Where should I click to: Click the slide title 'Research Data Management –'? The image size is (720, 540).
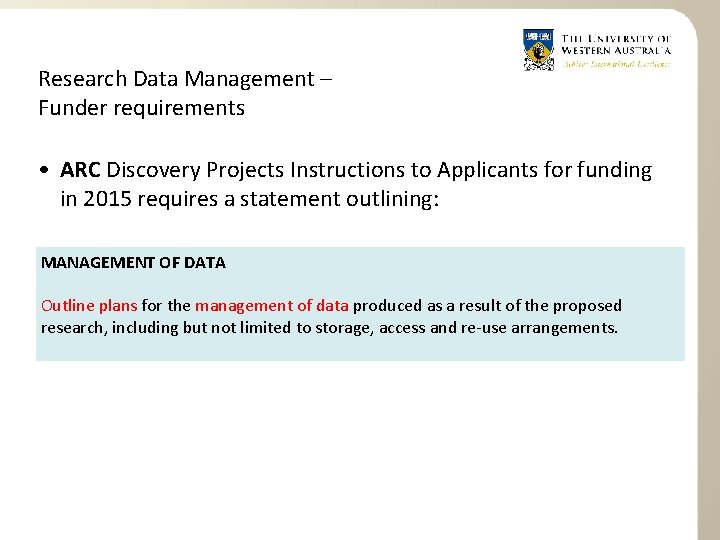pyautogui.click(x=185, y=79)
